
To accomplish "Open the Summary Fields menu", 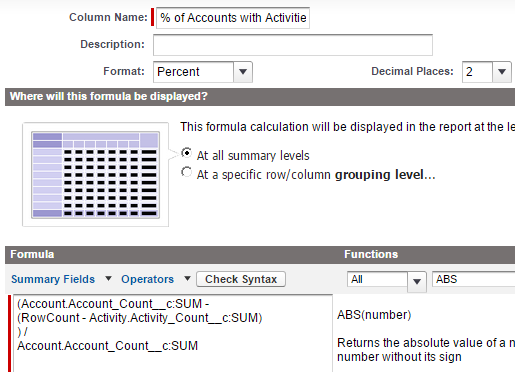I will [x=53, y=279].
